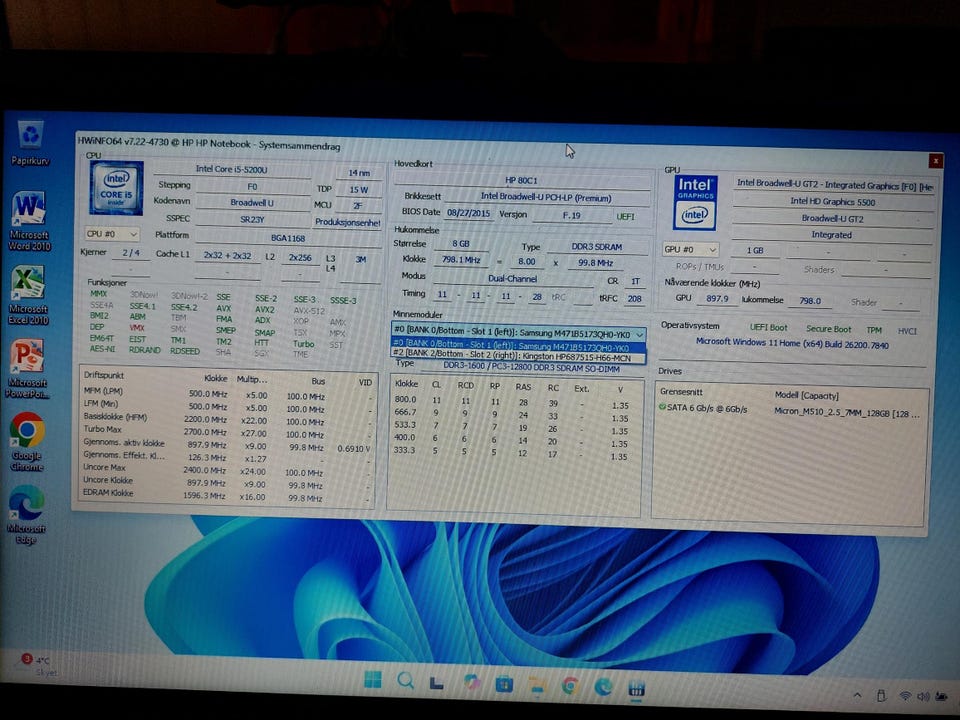
Task: Click the Dual-Channel mode value
Action: click(x=512, y=279)
